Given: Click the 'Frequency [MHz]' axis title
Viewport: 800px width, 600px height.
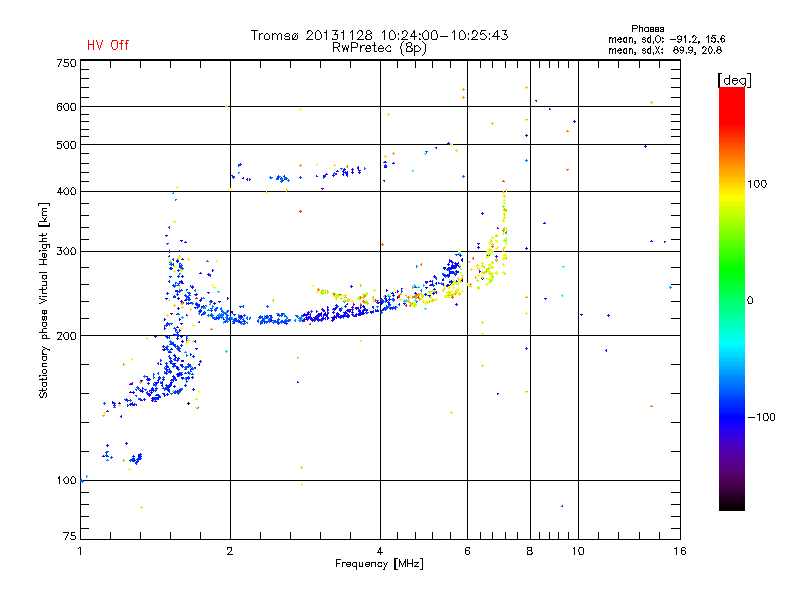Looking at the screenshot, I should point(379,564).
